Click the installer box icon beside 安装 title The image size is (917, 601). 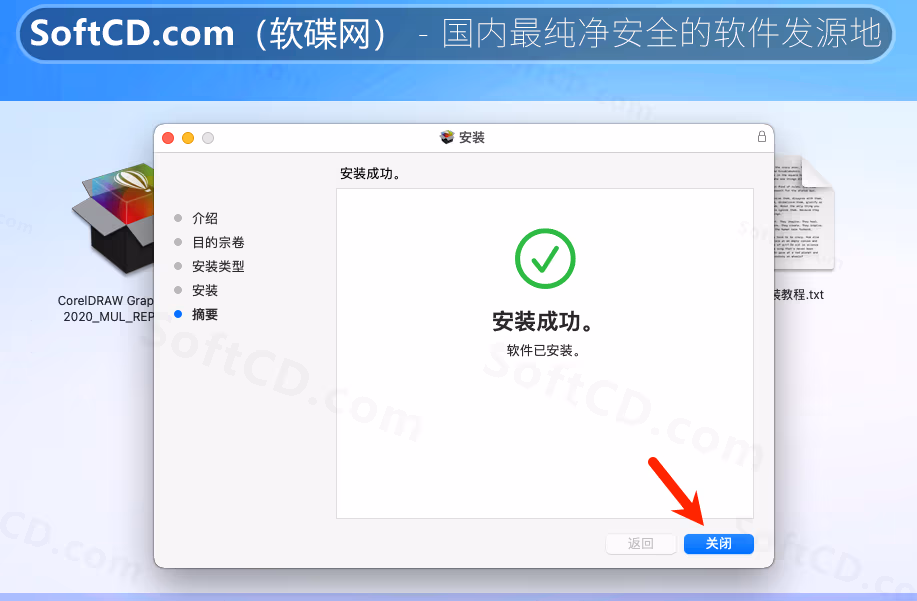point(447,137)
